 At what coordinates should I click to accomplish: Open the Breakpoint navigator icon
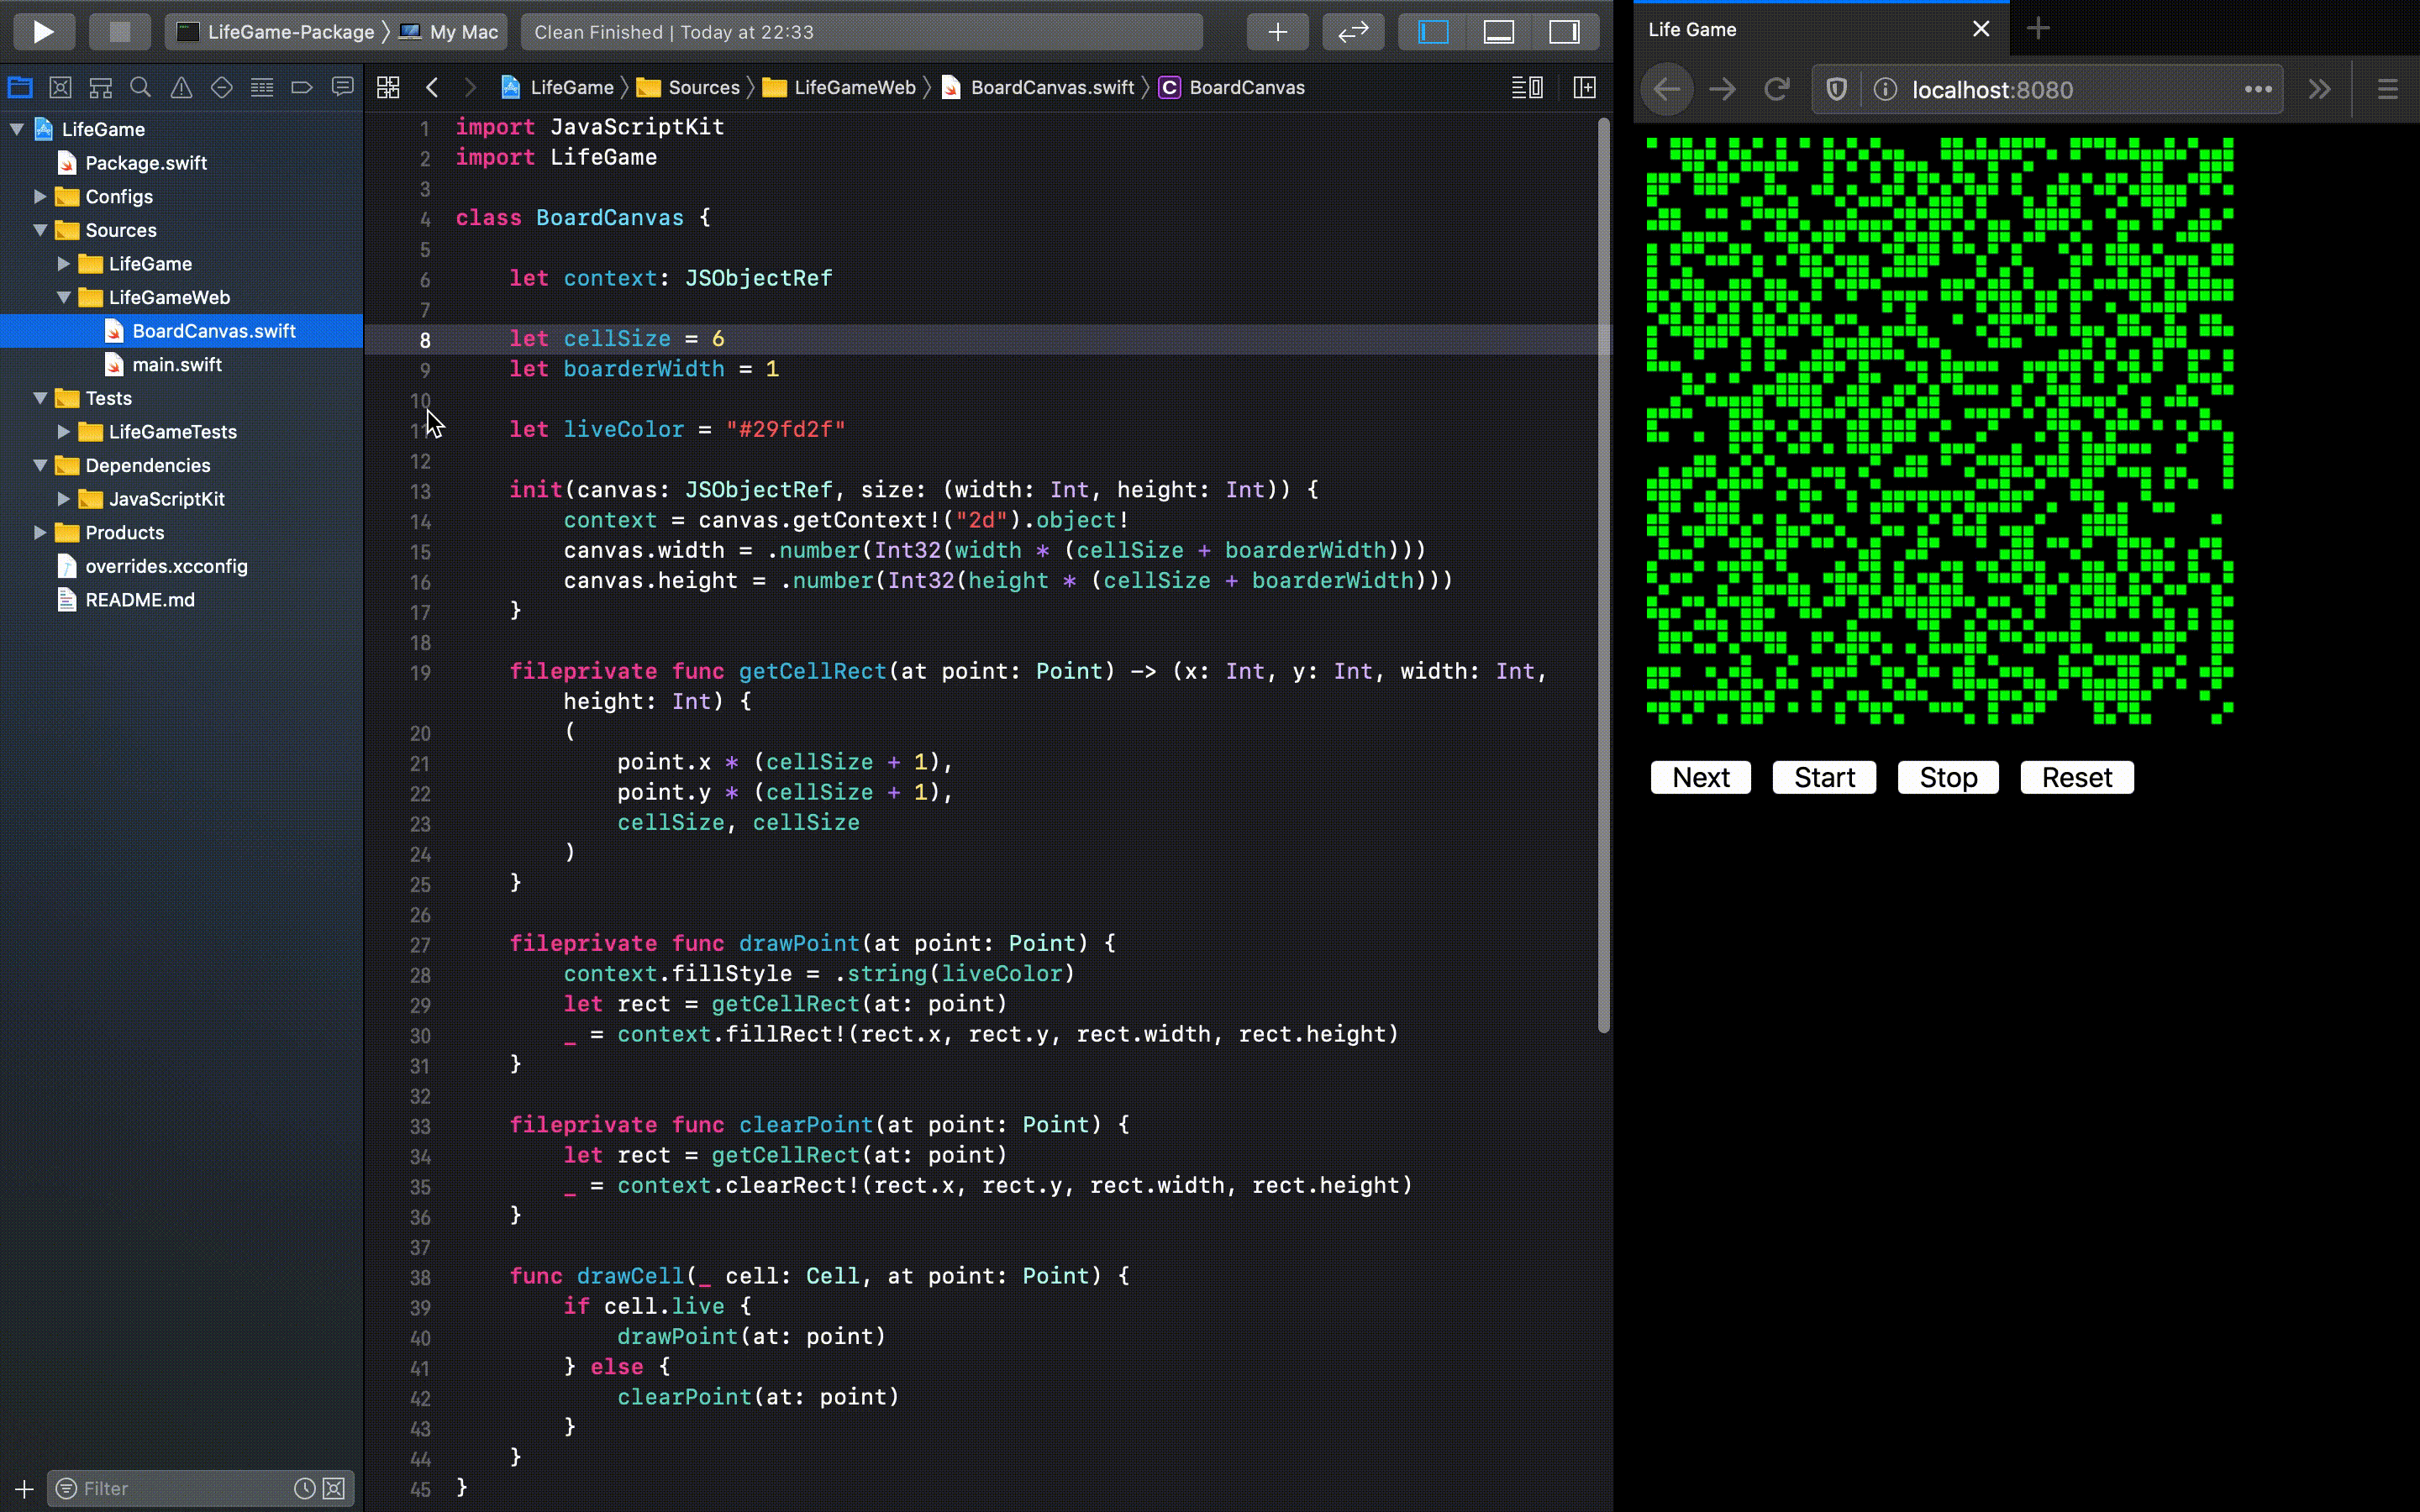[x=302, y=88]
